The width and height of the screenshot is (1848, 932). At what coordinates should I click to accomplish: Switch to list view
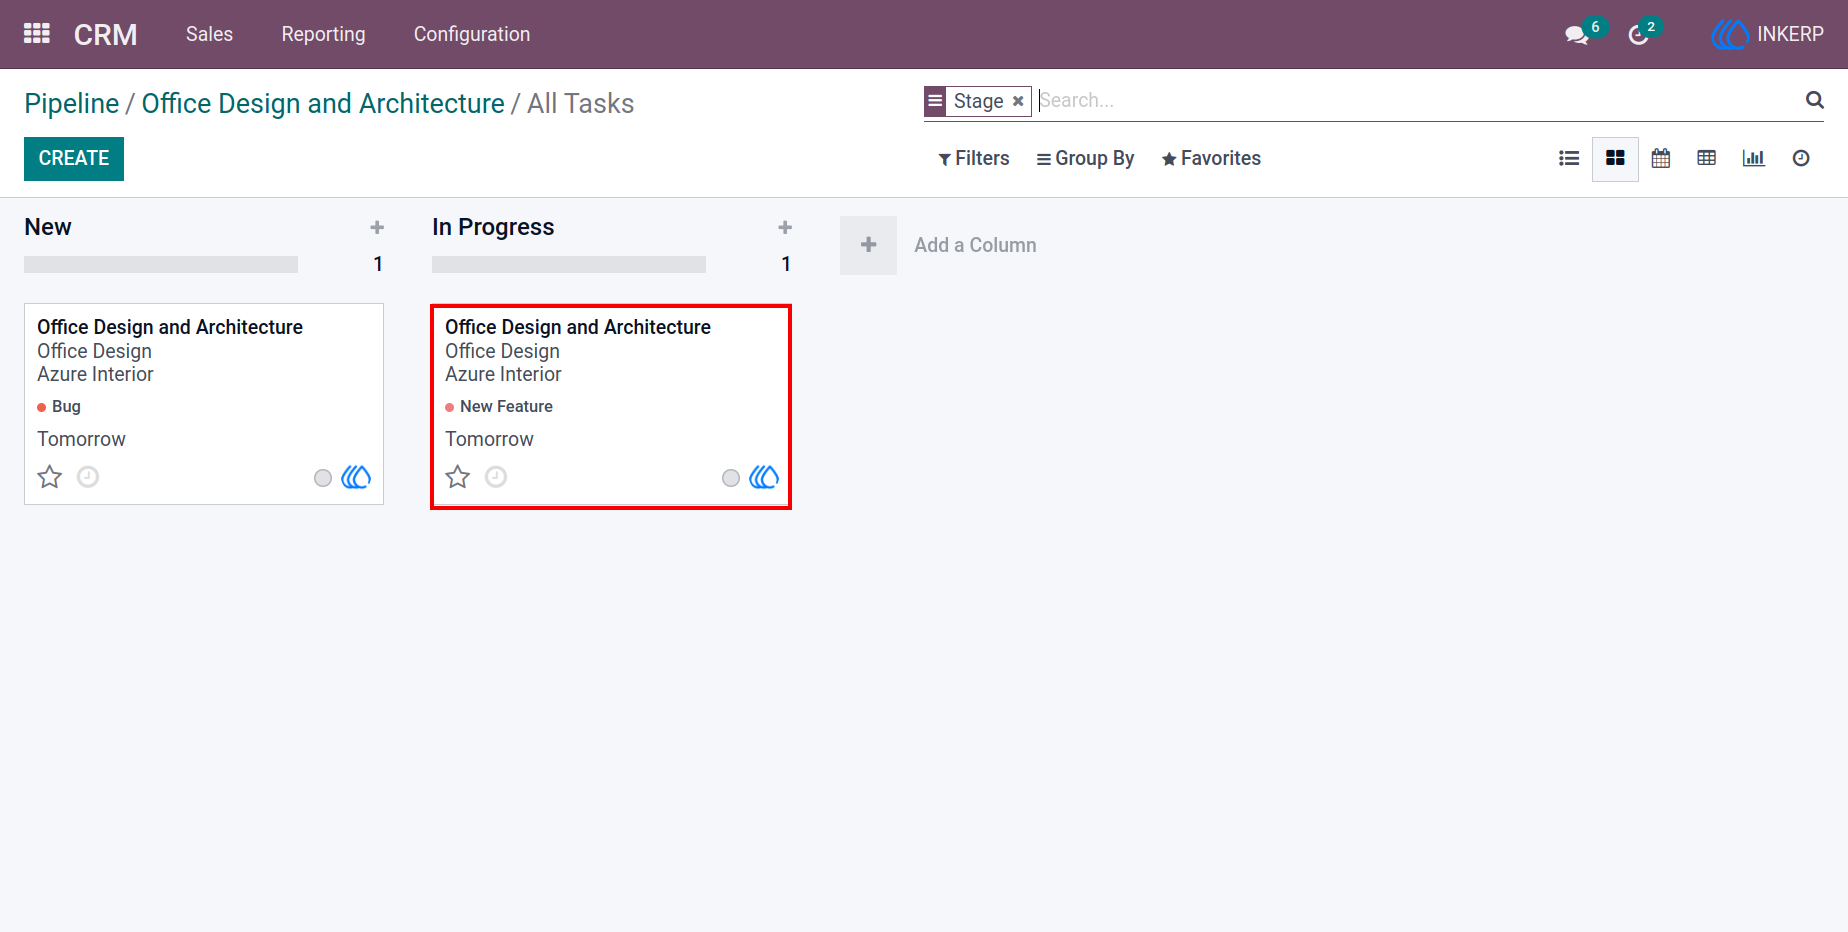pyautogui.click(x=1569, y=158)
